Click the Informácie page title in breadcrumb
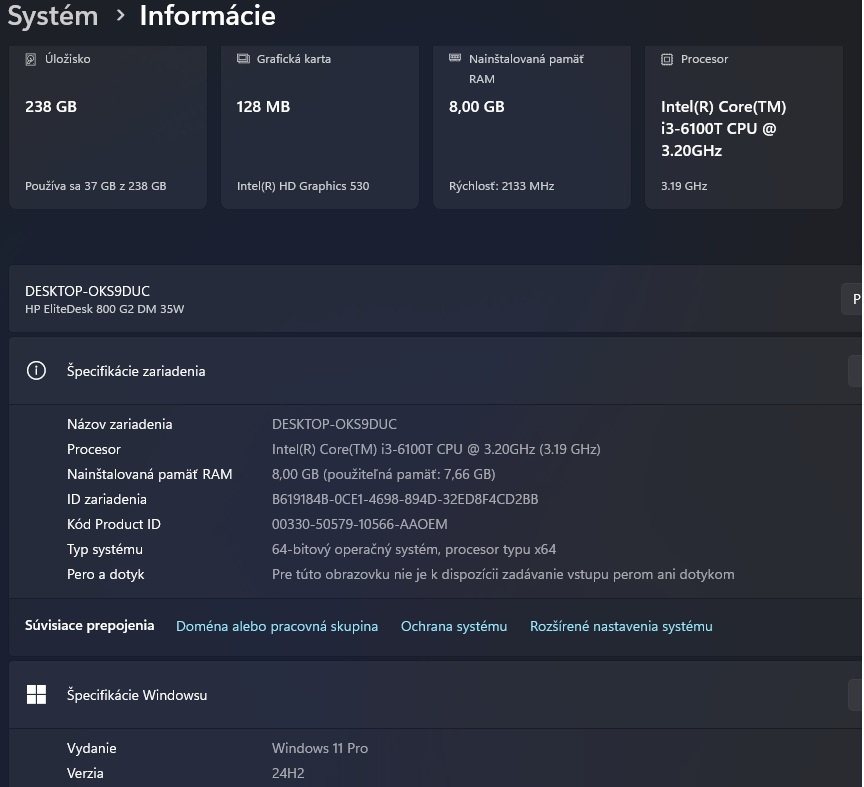The width and height of the screenshot is (864, 787). pos(207,16)
